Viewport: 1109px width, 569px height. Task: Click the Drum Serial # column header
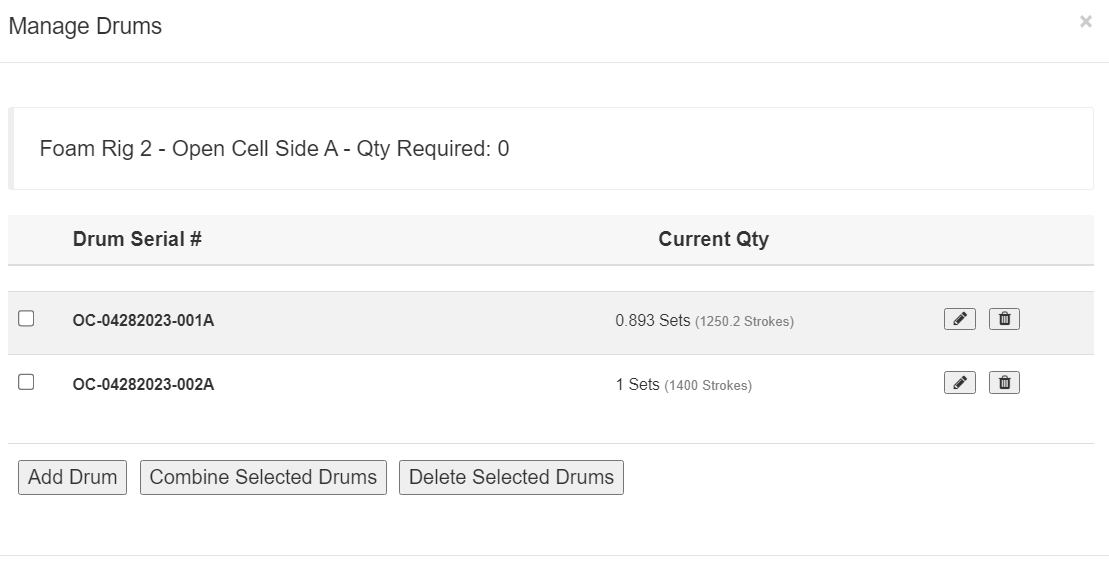coord(137,239)
